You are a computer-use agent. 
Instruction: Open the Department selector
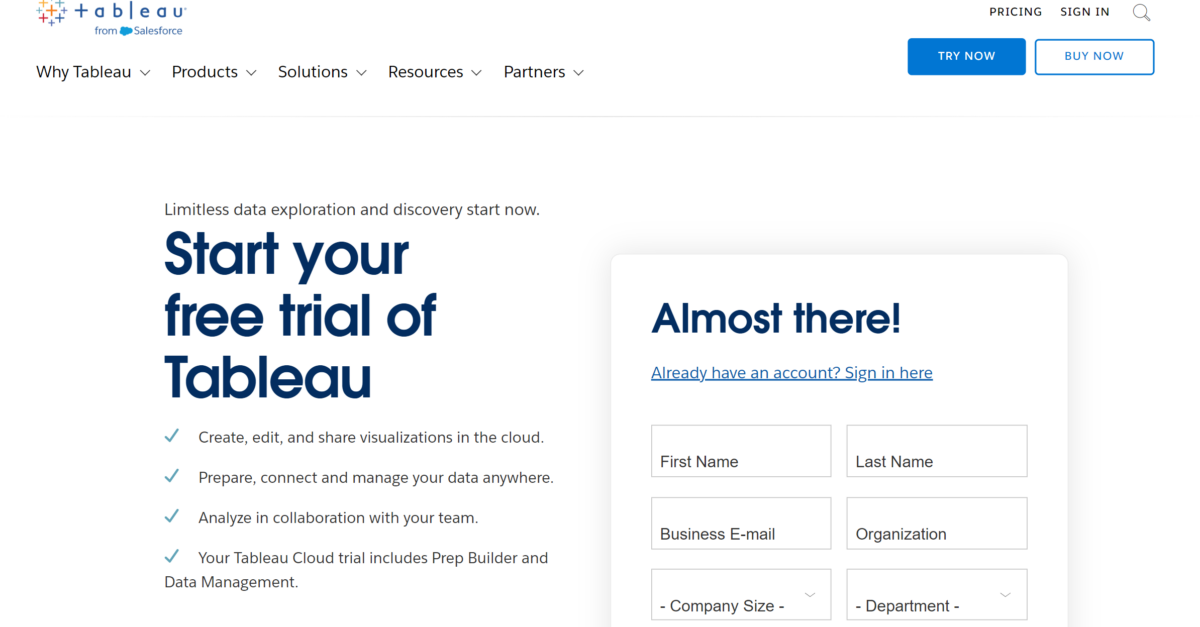[936, 594]
